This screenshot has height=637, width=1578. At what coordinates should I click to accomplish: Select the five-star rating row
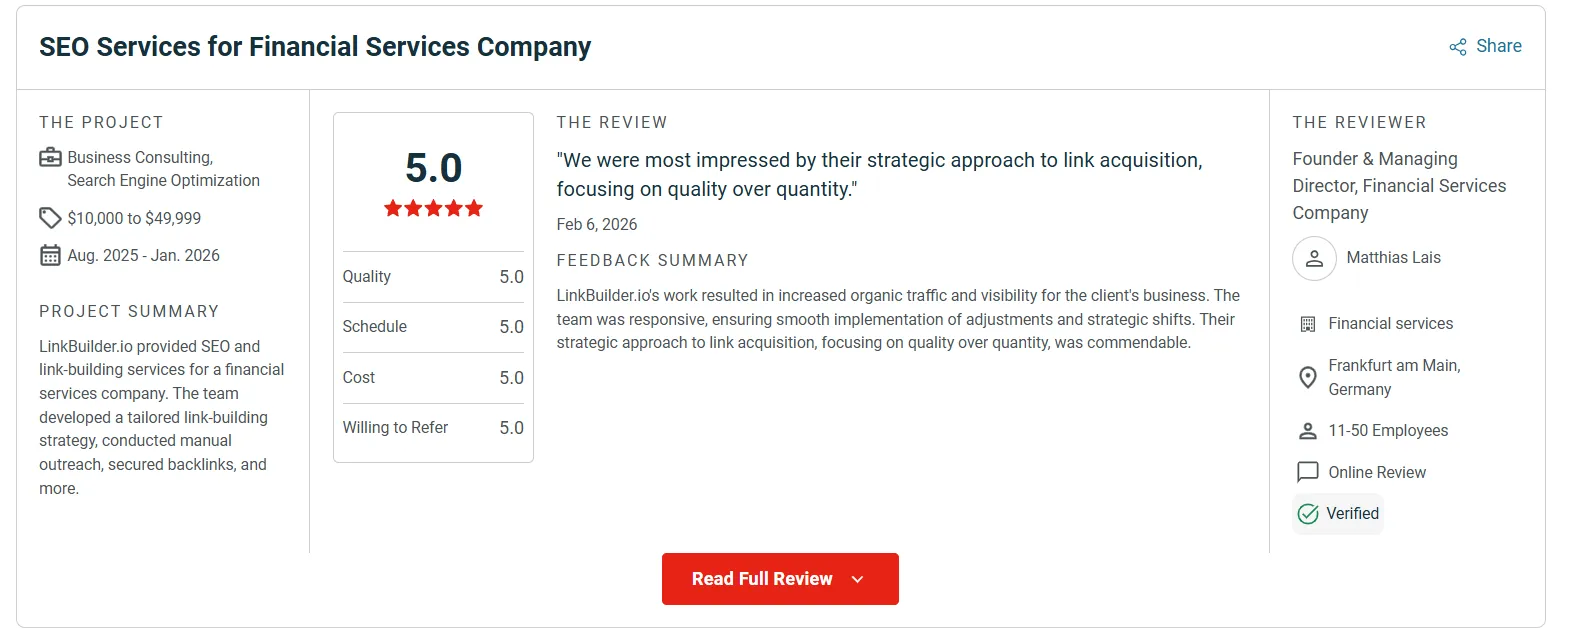coord(432,208)
